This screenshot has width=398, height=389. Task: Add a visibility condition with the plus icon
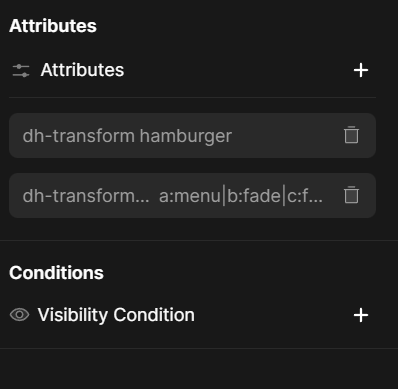pyautogui.click(x=361, y=315)
